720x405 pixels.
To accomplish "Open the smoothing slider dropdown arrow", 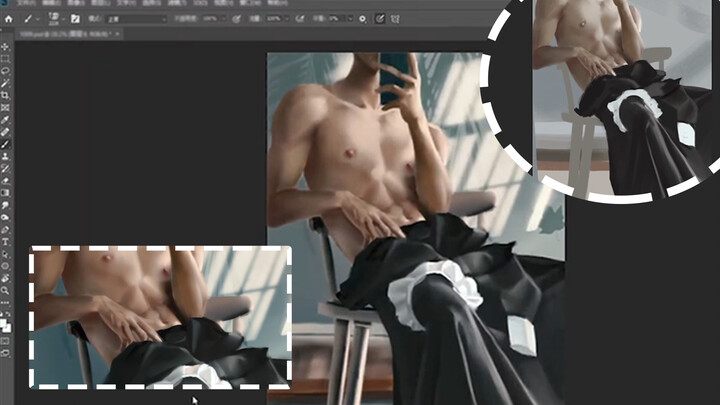I will (x=350, y=19).
